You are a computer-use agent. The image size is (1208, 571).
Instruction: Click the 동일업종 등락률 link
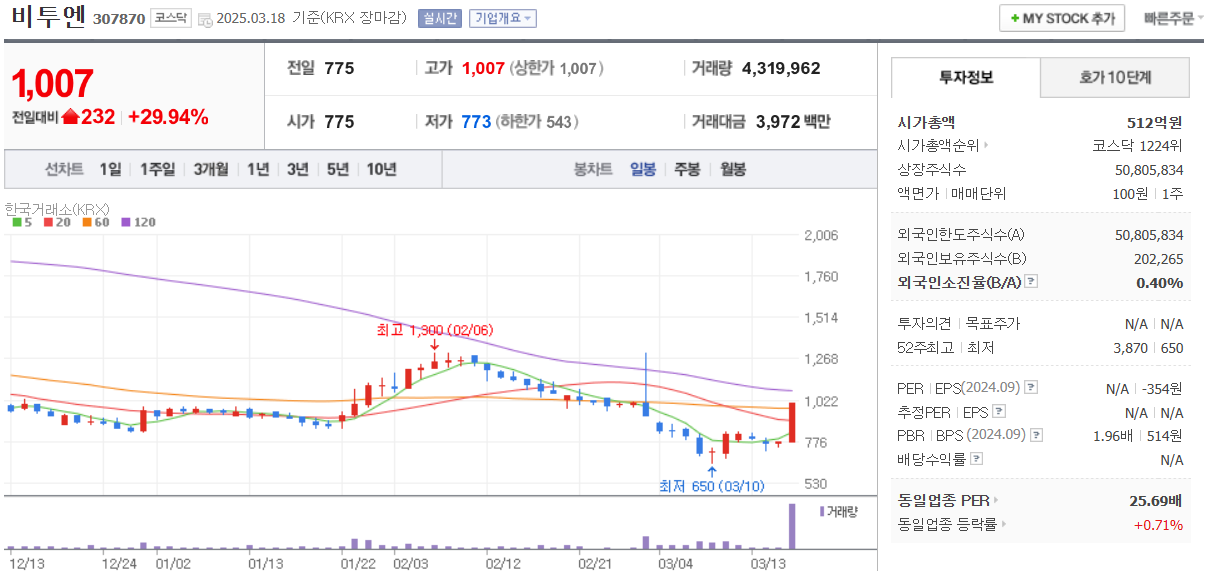coord(952,524)
